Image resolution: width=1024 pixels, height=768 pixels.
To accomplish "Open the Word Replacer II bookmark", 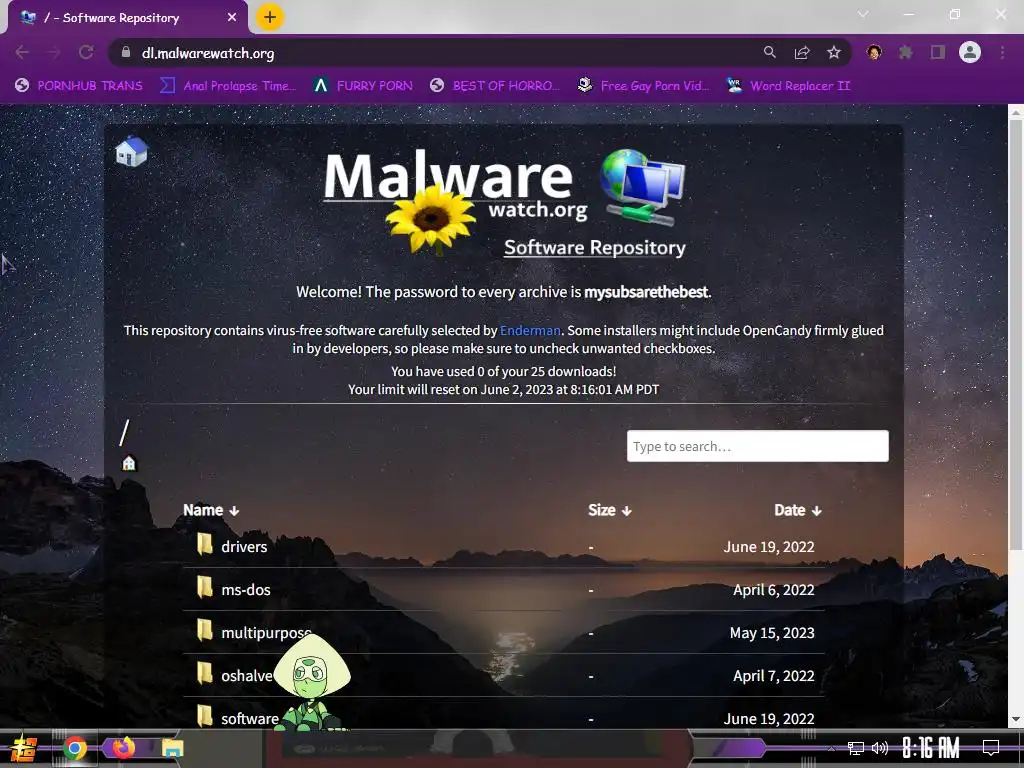I will (789, 86).
